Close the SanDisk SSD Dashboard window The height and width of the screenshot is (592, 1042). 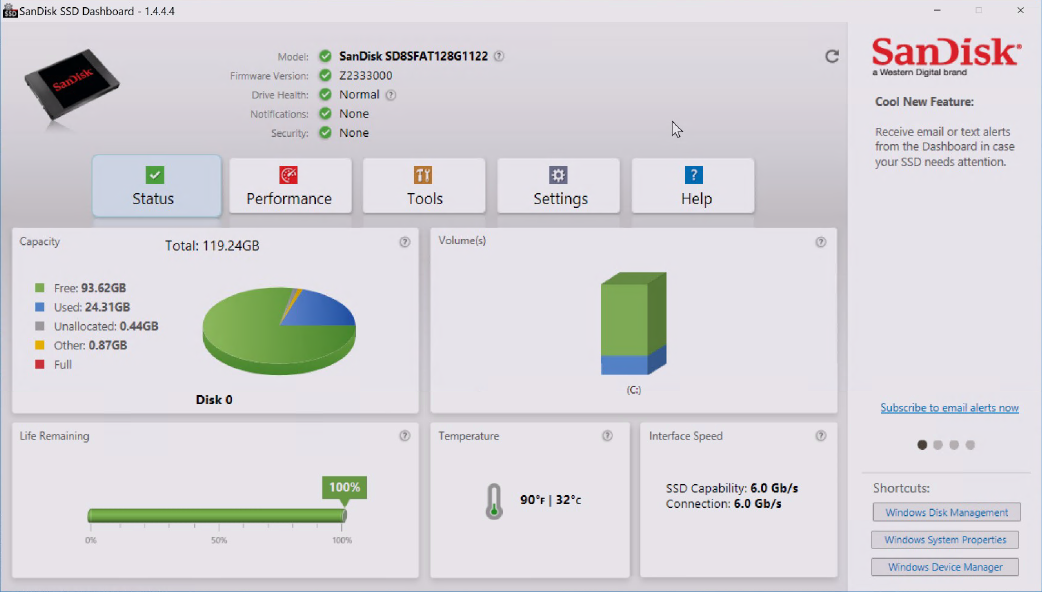click(x=1021, y=11)
